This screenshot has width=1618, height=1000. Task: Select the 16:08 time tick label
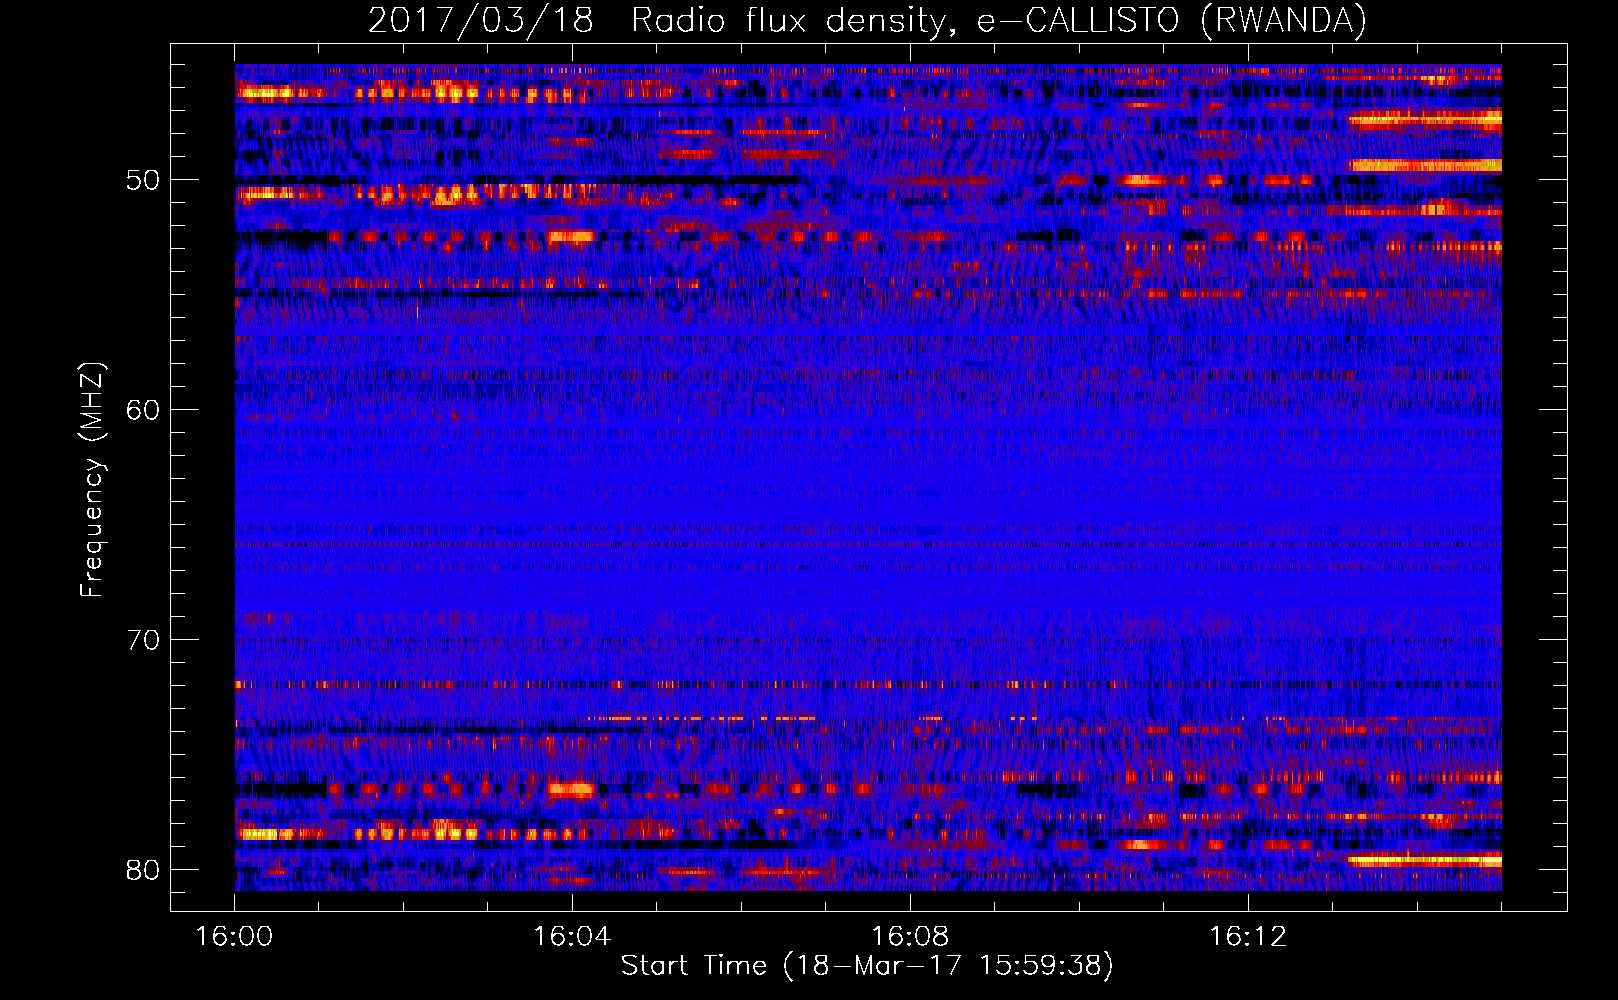[x=910, y=937]
